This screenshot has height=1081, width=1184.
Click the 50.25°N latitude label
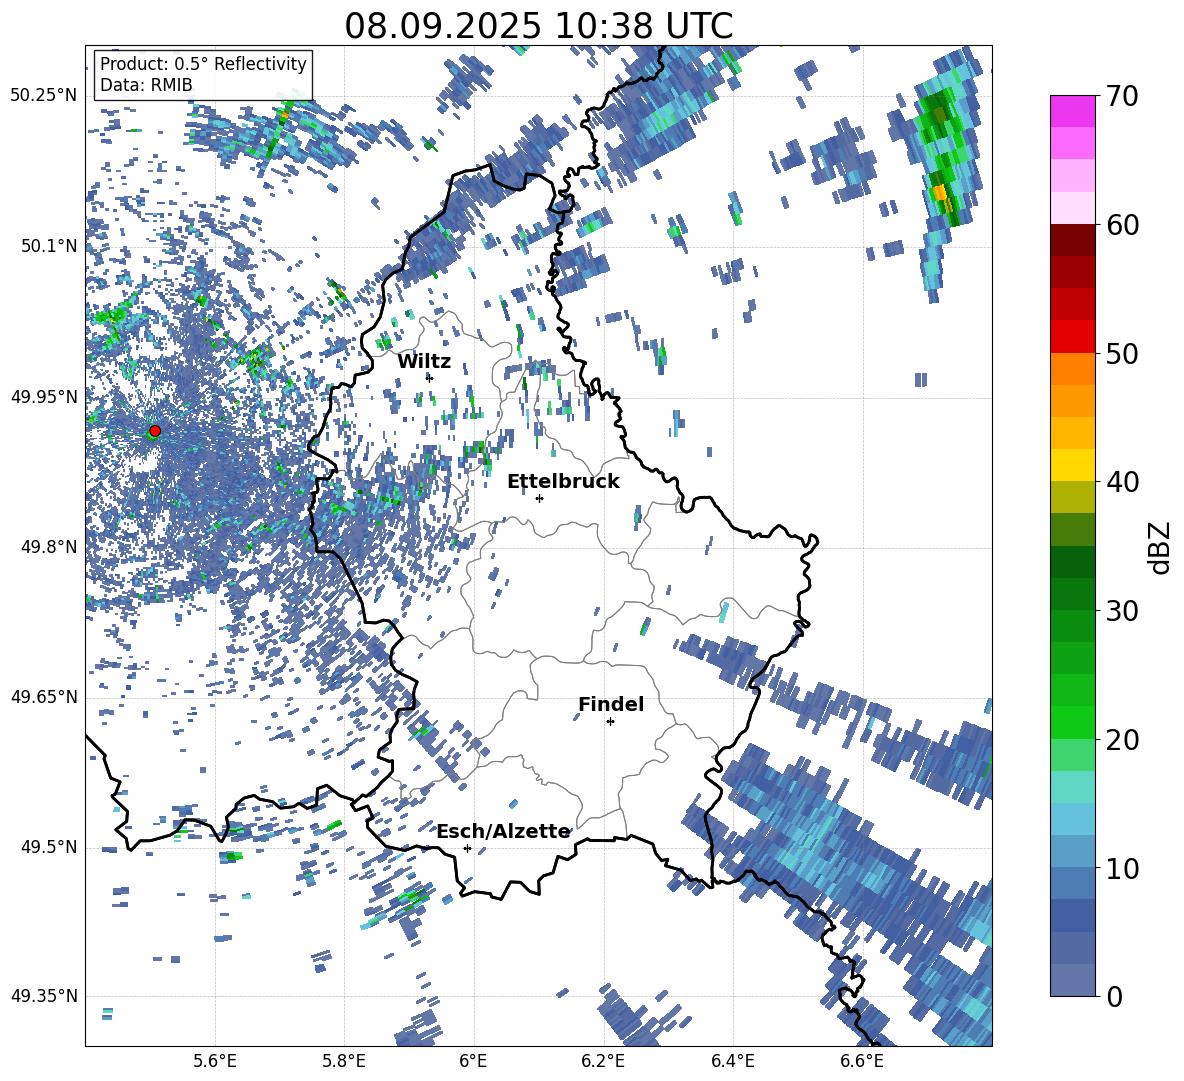[x=44, y=96]
